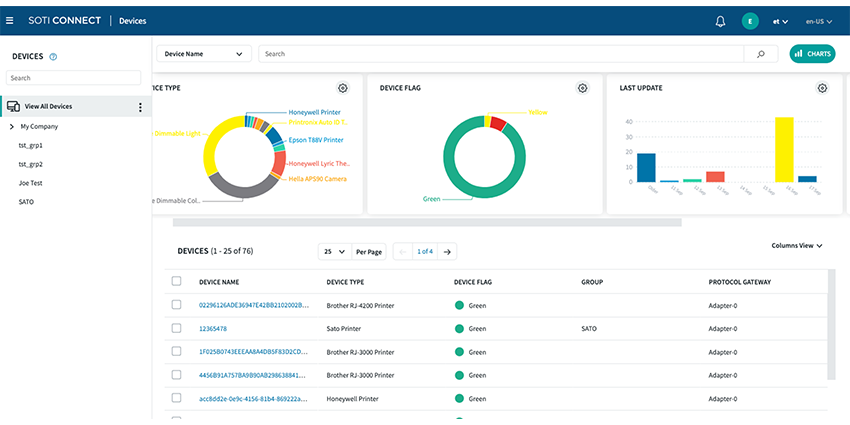Screen dimensions: 850x425
Task: Open device 02296126ADE36947E42BB2102002B link
Action: coord(254,306)
